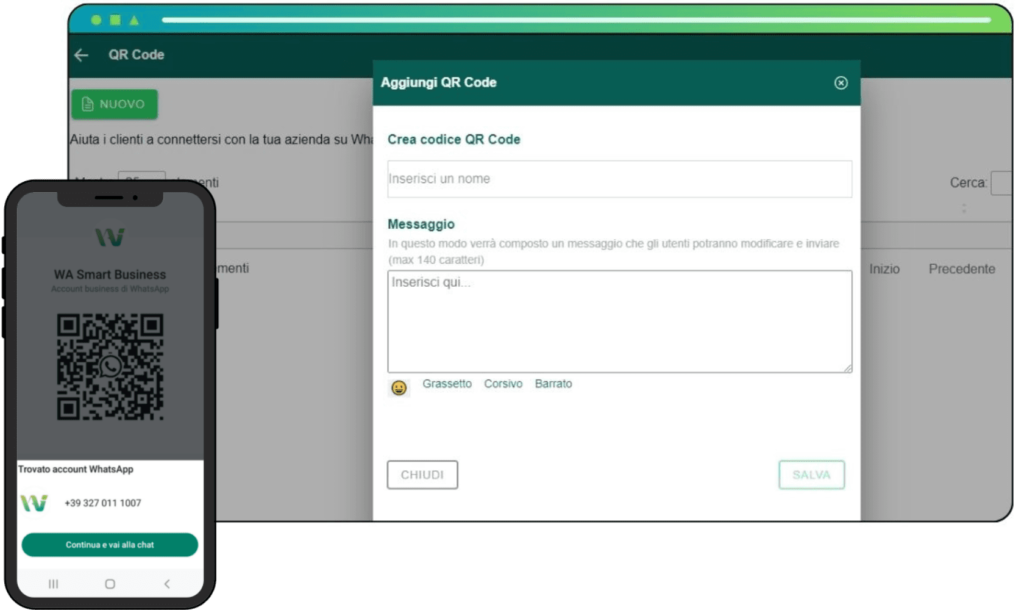1024x610 pixels.
Task: Click the NUOVO button
Action: pyautogui.click(x=114, y=104)
